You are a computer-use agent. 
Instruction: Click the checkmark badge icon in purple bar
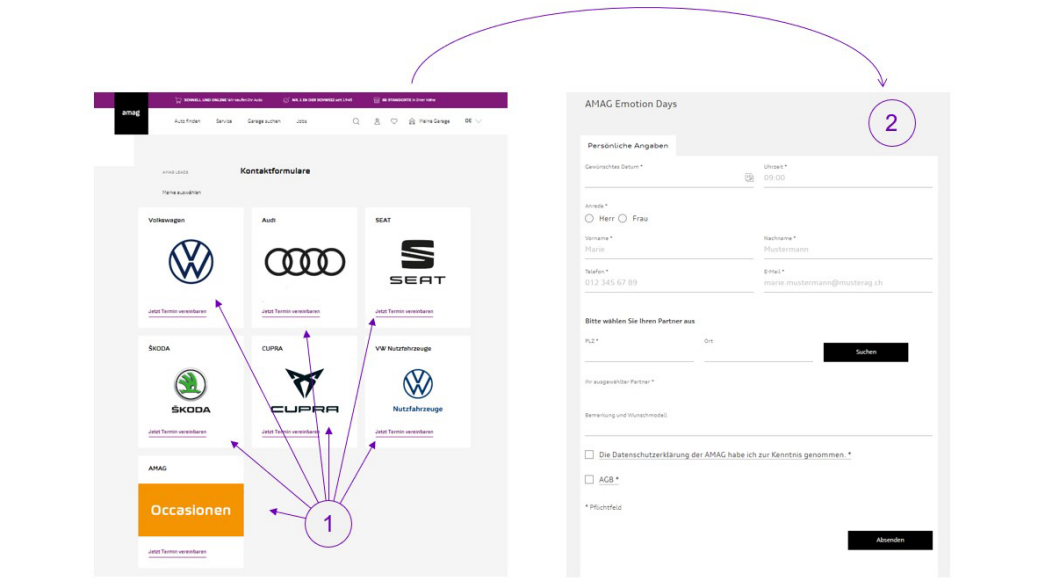(286, 100)
